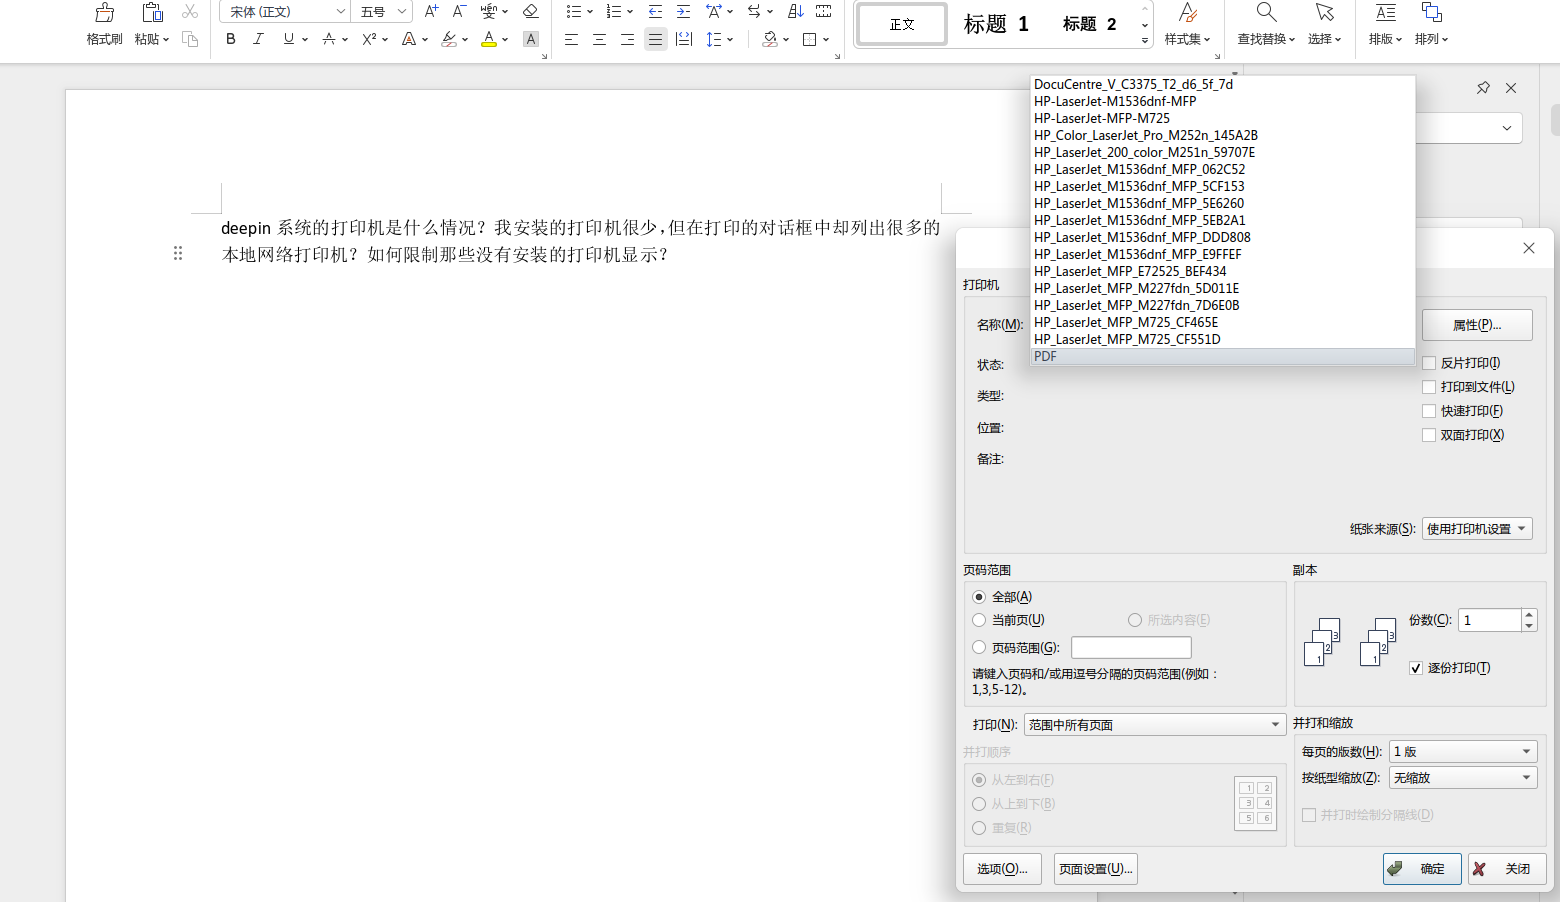The image size is (1560, 902).
Task: Open 页面设置 (Page Setup) button
Action: (1096, 869)
